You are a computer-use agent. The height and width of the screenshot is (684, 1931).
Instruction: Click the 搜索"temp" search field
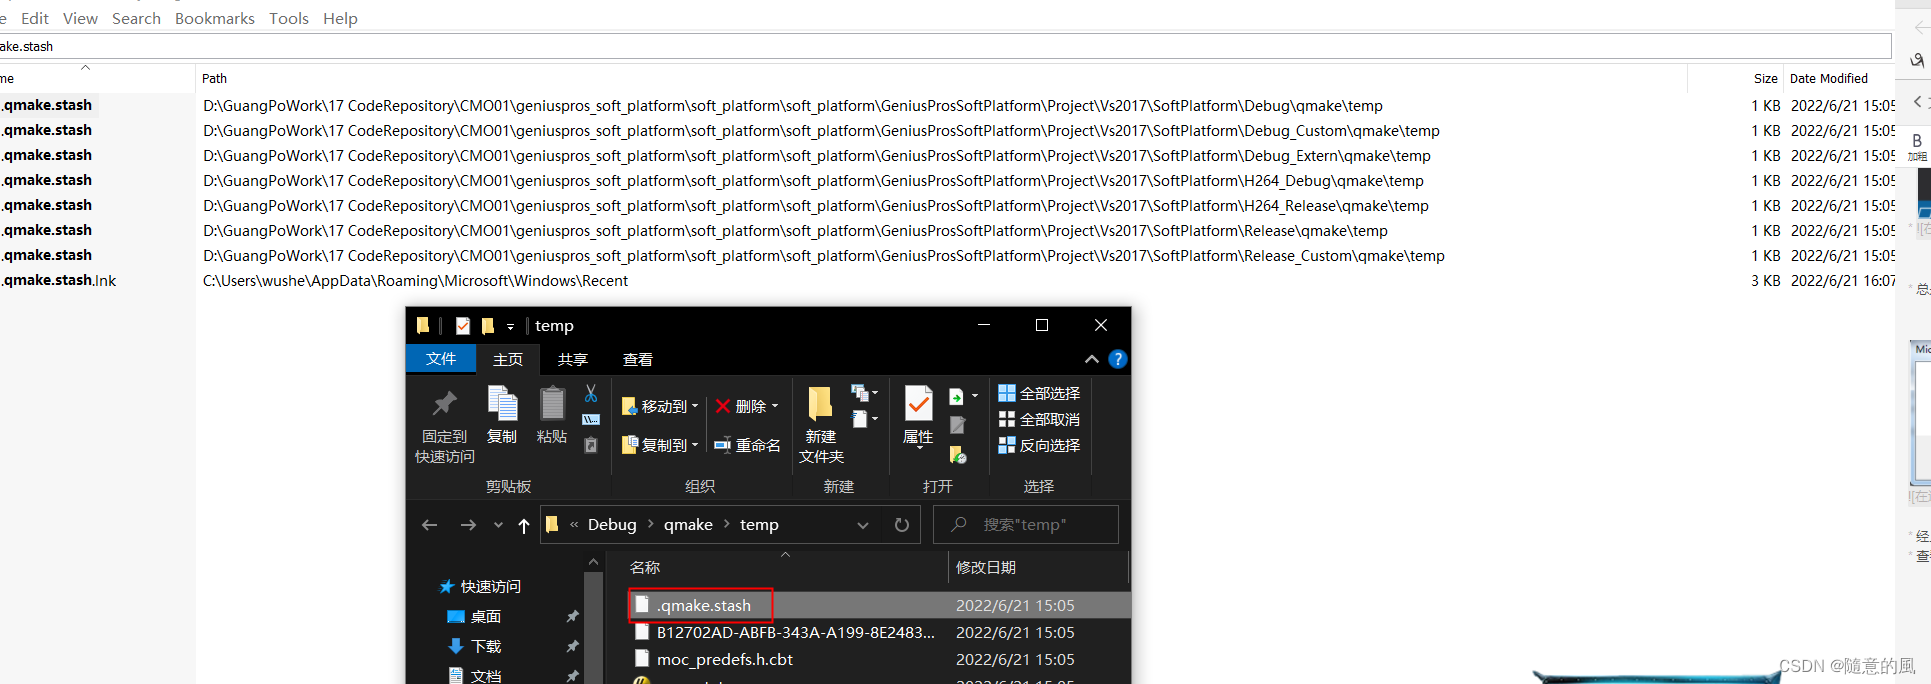click(x=1025, y=525)
